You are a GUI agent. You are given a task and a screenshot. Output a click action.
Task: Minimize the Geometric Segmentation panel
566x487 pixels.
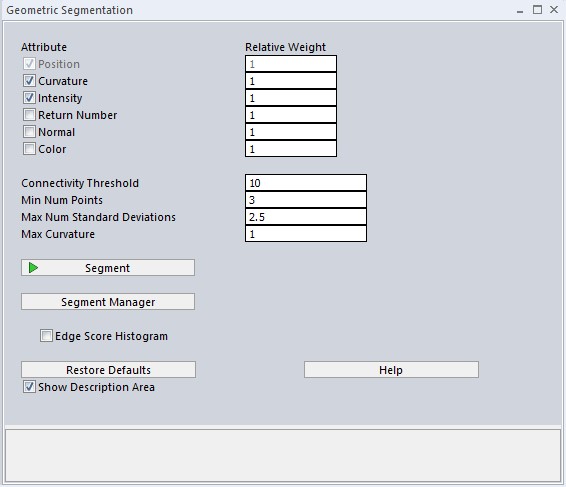point(520,11)
